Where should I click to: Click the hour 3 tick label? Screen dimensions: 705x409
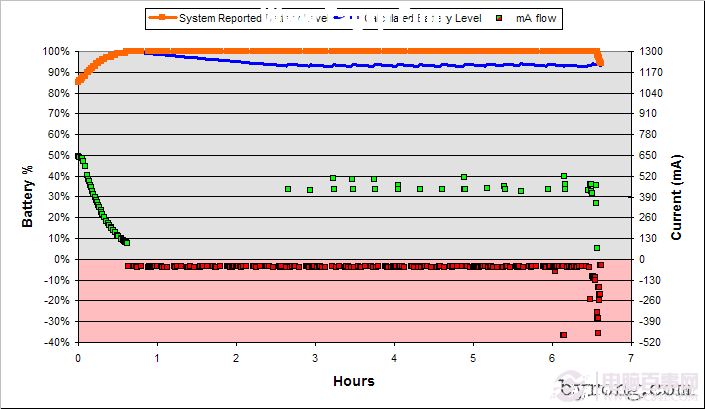click(x=315, y=358)
